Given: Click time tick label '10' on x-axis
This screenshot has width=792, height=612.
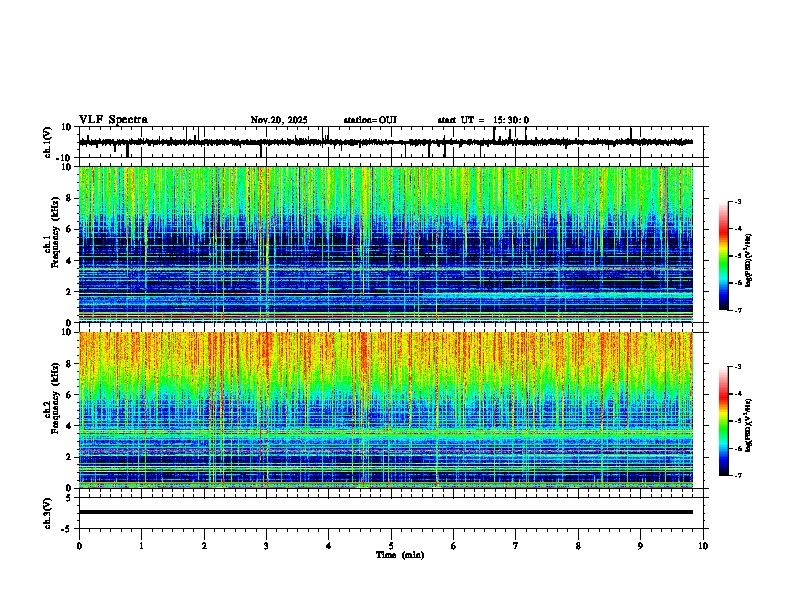Looking at the screenshot, I should pos(703,546).
